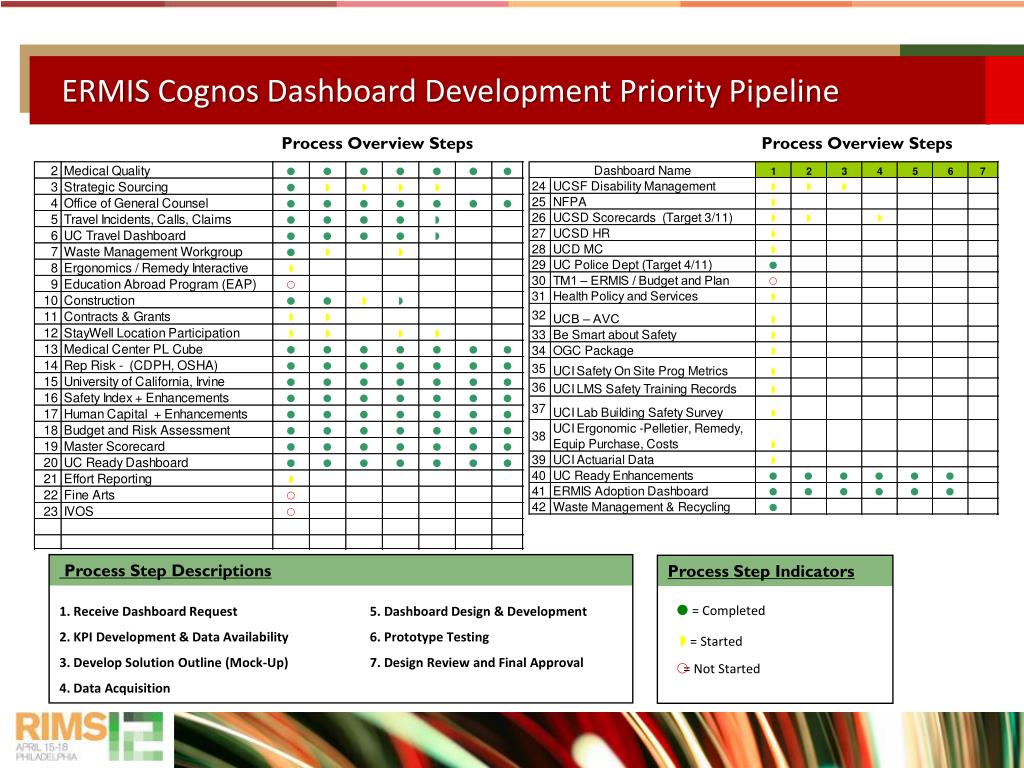Click the yellow marker in Health Policy and Services row
This screenshot has height=768, width=1024.
point(773,296)
